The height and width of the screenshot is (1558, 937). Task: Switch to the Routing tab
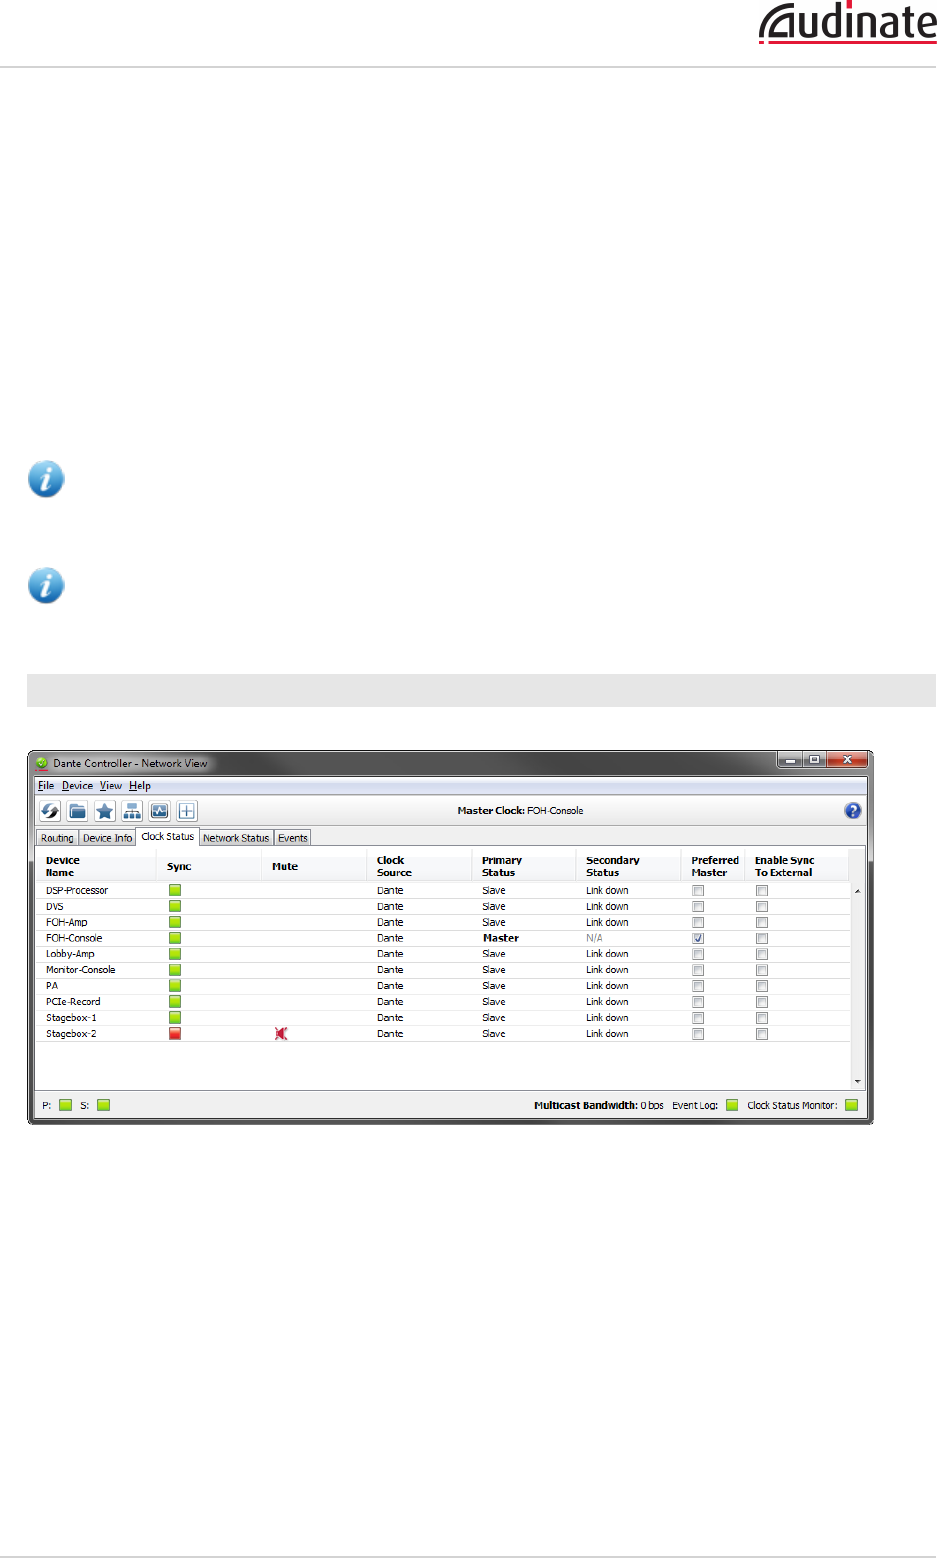pos(57,838)
